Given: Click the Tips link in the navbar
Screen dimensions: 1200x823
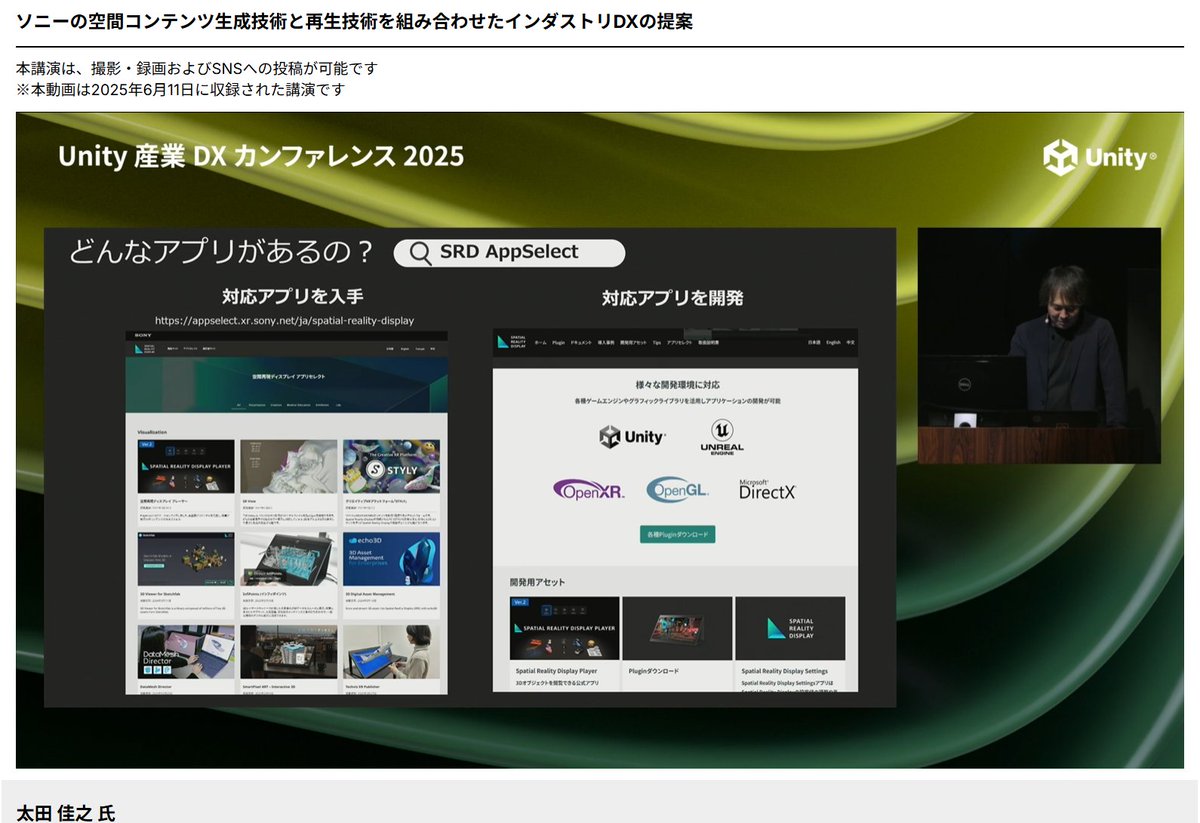Looking at the screenshot, I should 656,342.
